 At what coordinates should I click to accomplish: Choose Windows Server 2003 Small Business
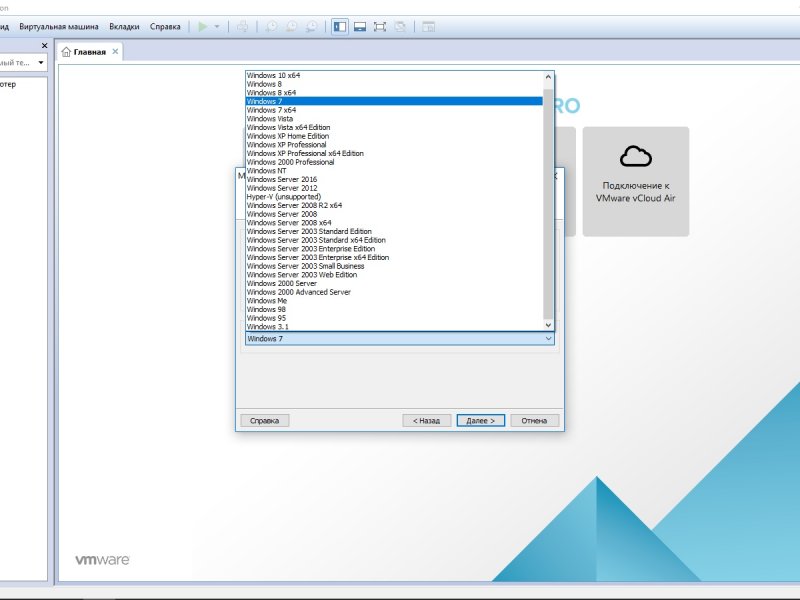(x=394, y=266)
